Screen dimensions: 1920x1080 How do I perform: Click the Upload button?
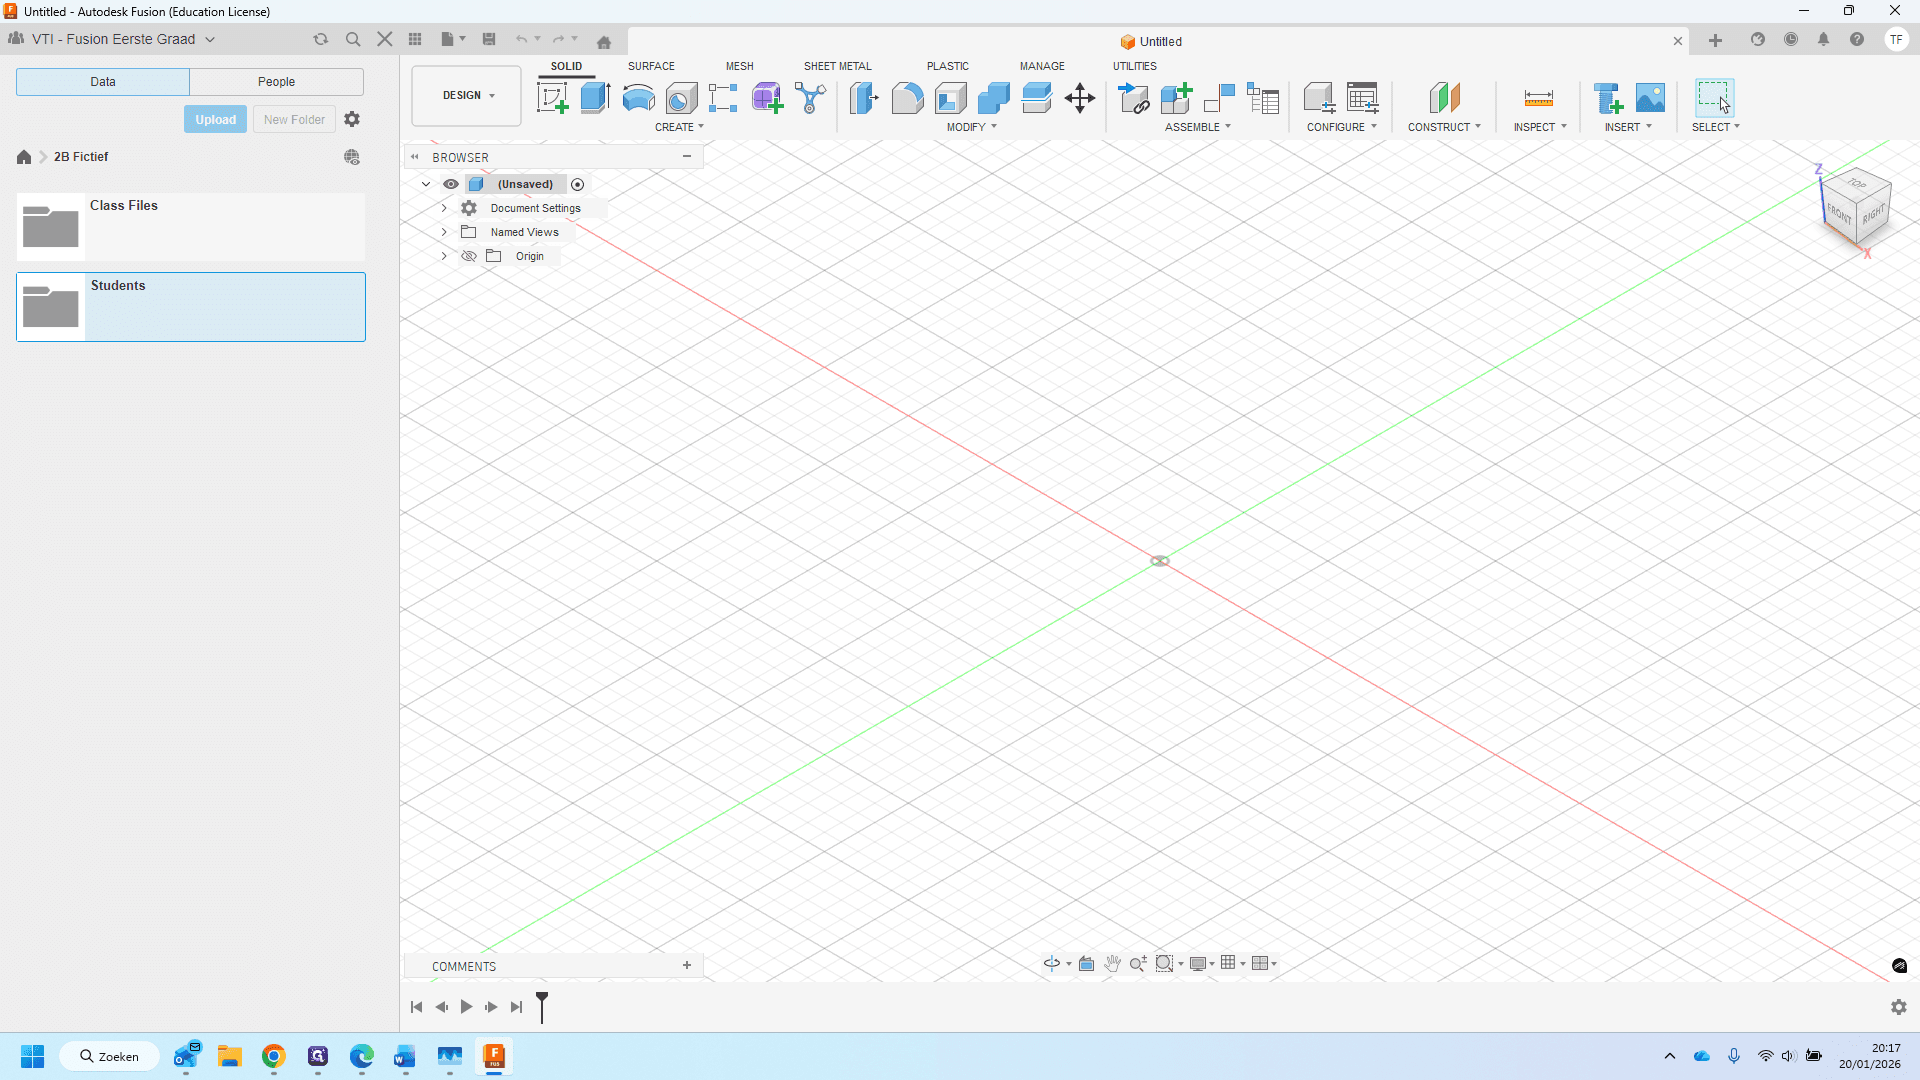click(215, 119)
